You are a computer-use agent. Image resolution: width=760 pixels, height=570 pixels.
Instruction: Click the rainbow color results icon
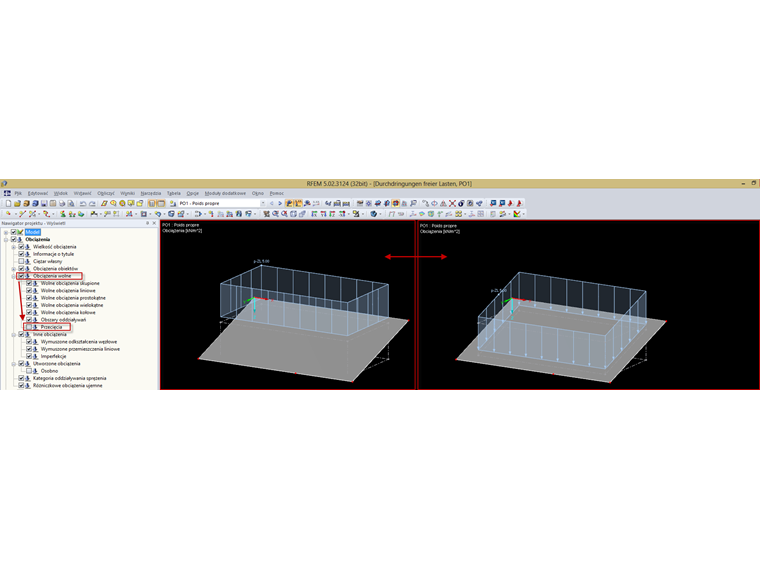516,214
